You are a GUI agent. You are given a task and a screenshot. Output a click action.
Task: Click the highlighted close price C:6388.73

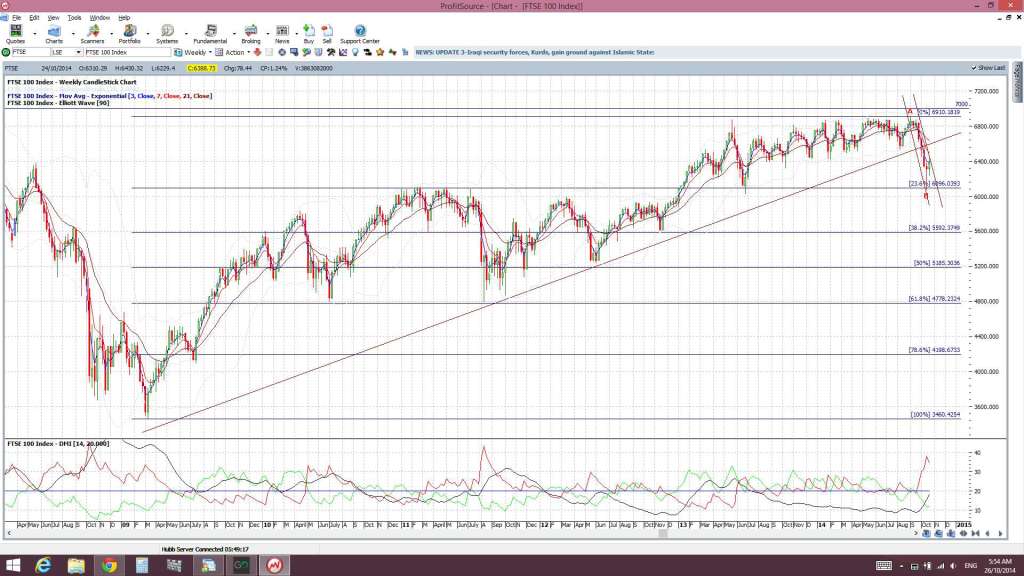click(201, 68)
